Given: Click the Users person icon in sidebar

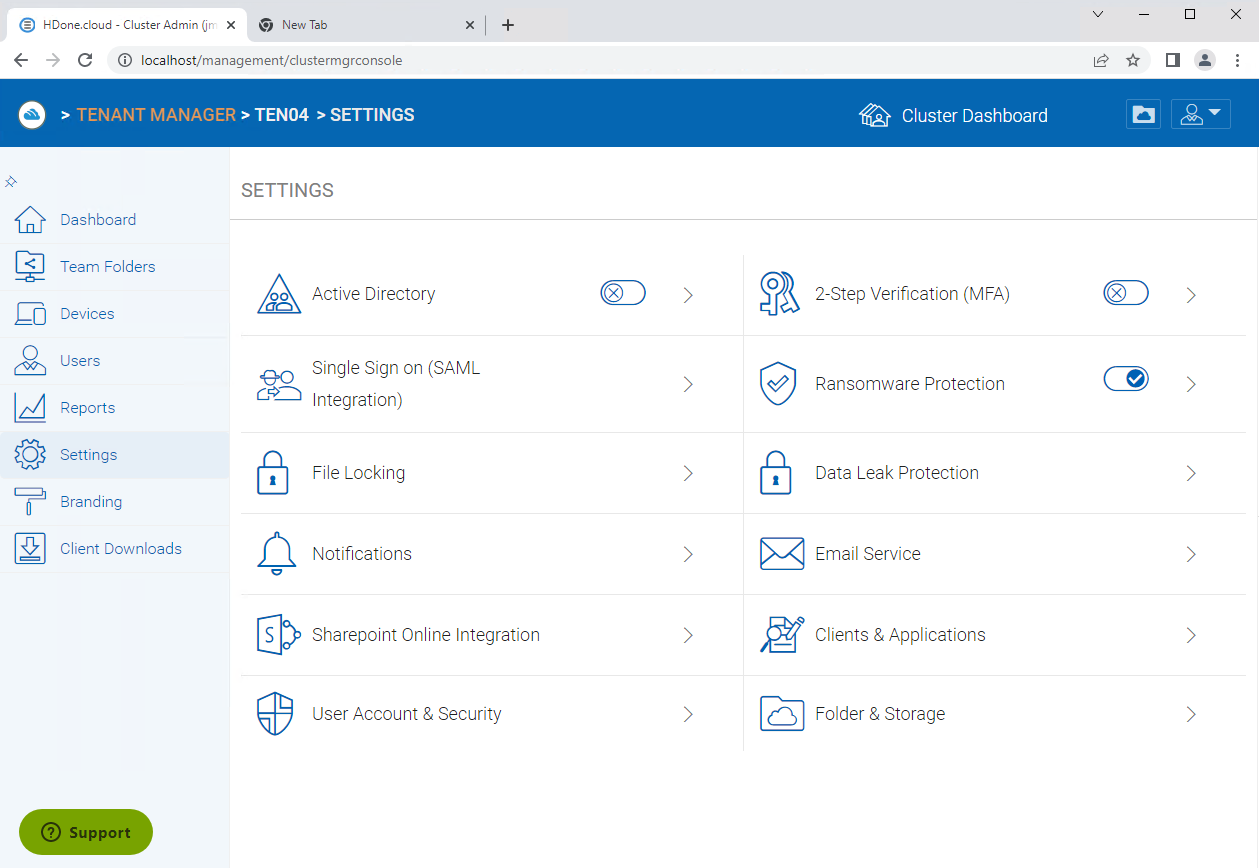Looking at the screenshot, I should click(30, 361).
